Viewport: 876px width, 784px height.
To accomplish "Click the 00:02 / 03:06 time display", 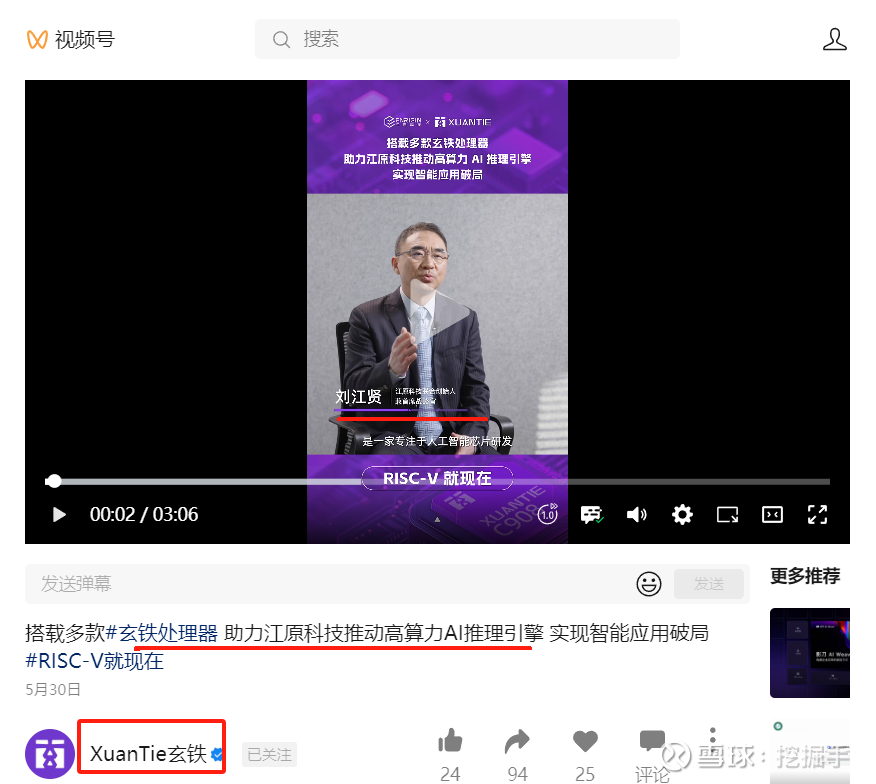I will 144,514.
